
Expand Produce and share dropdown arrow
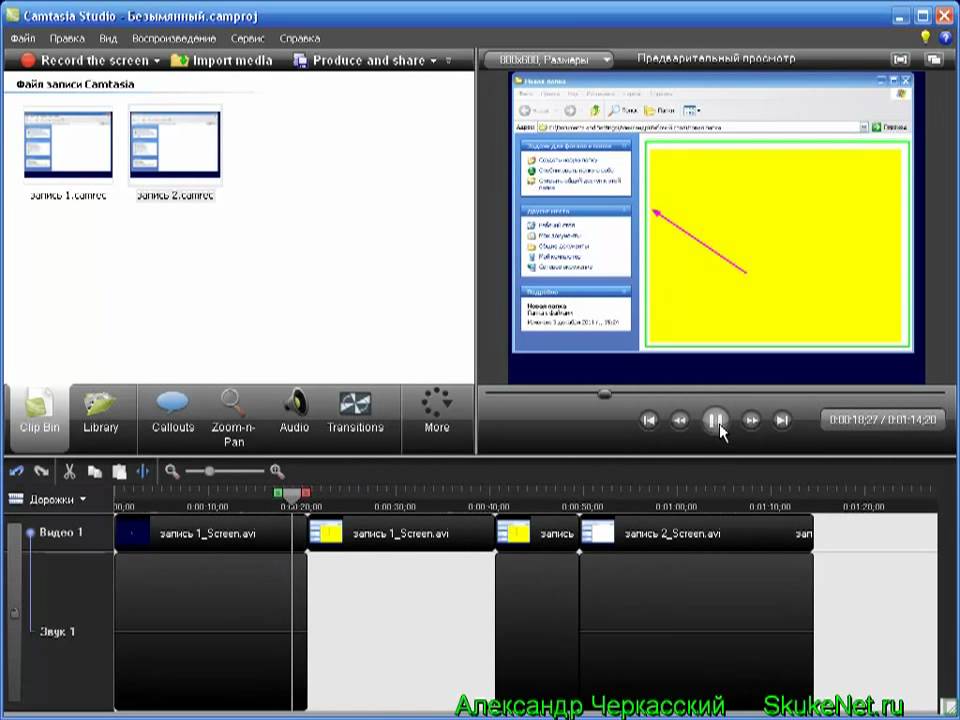(433, 61)
